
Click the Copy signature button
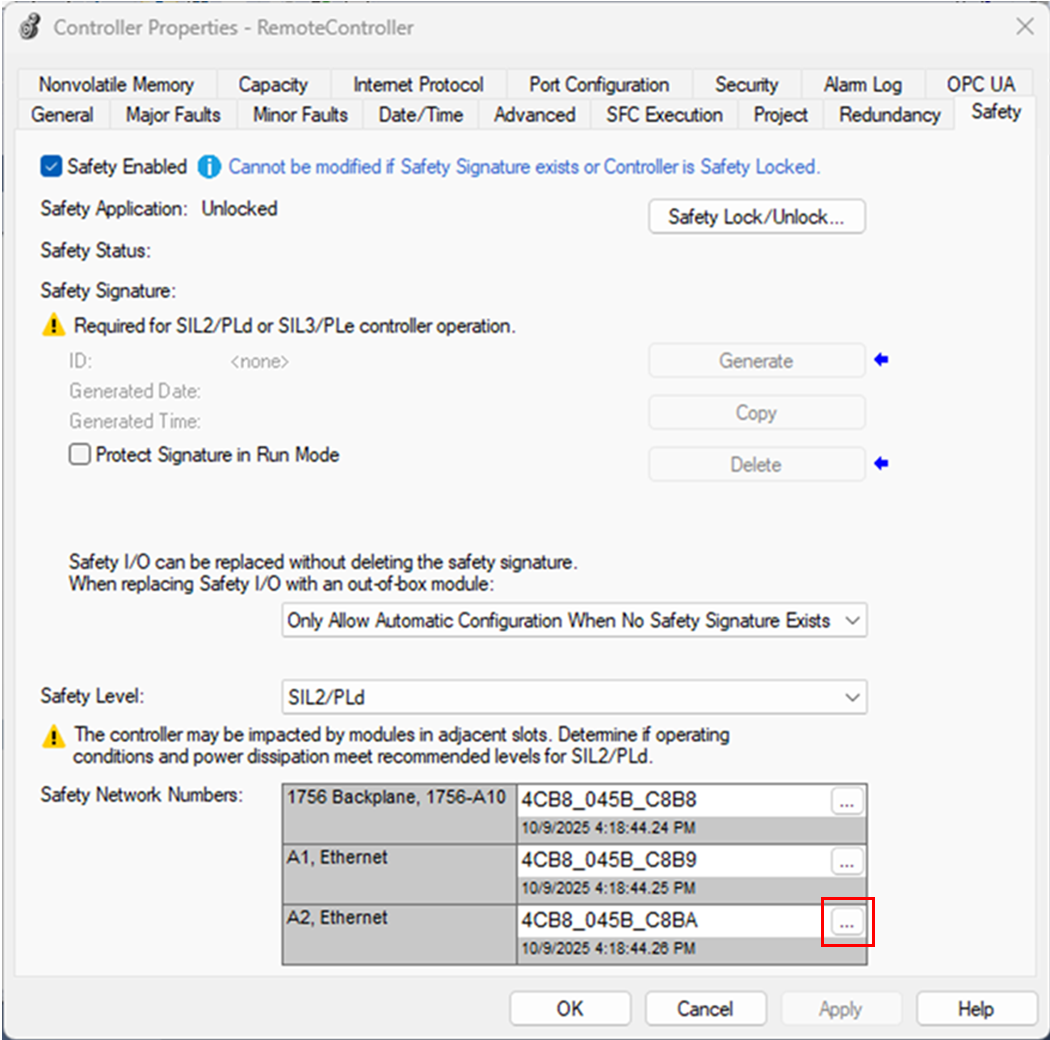coord(757,413)
